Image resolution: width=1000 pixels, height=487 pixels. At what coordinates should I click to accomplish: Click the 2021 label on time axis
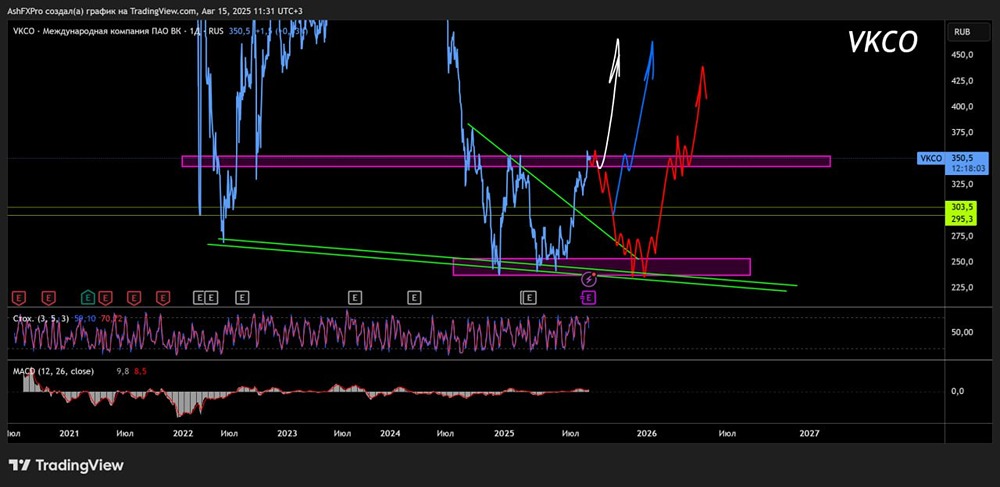68,433
